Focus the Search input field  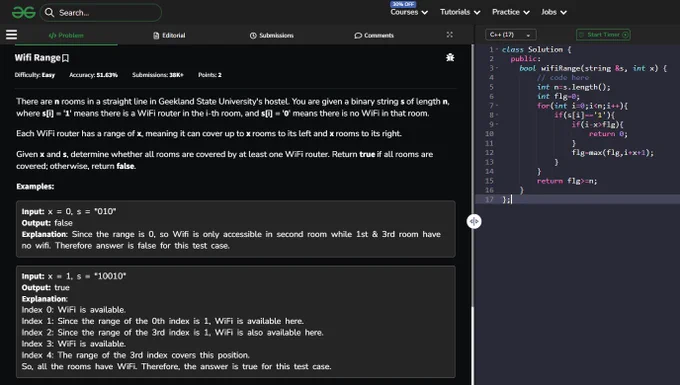coord(101,13)
